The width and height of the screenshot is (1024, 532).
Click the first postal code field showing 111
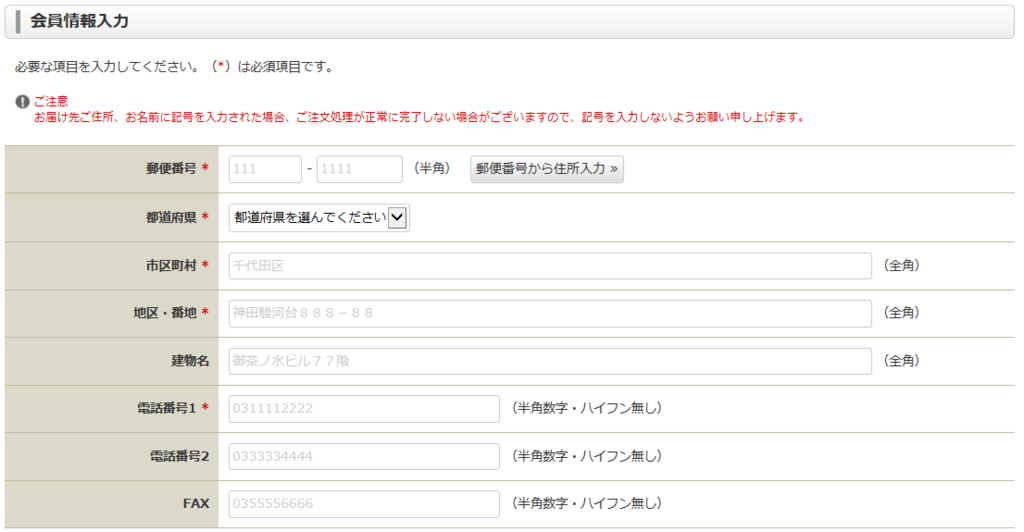(x=265, y=169)
